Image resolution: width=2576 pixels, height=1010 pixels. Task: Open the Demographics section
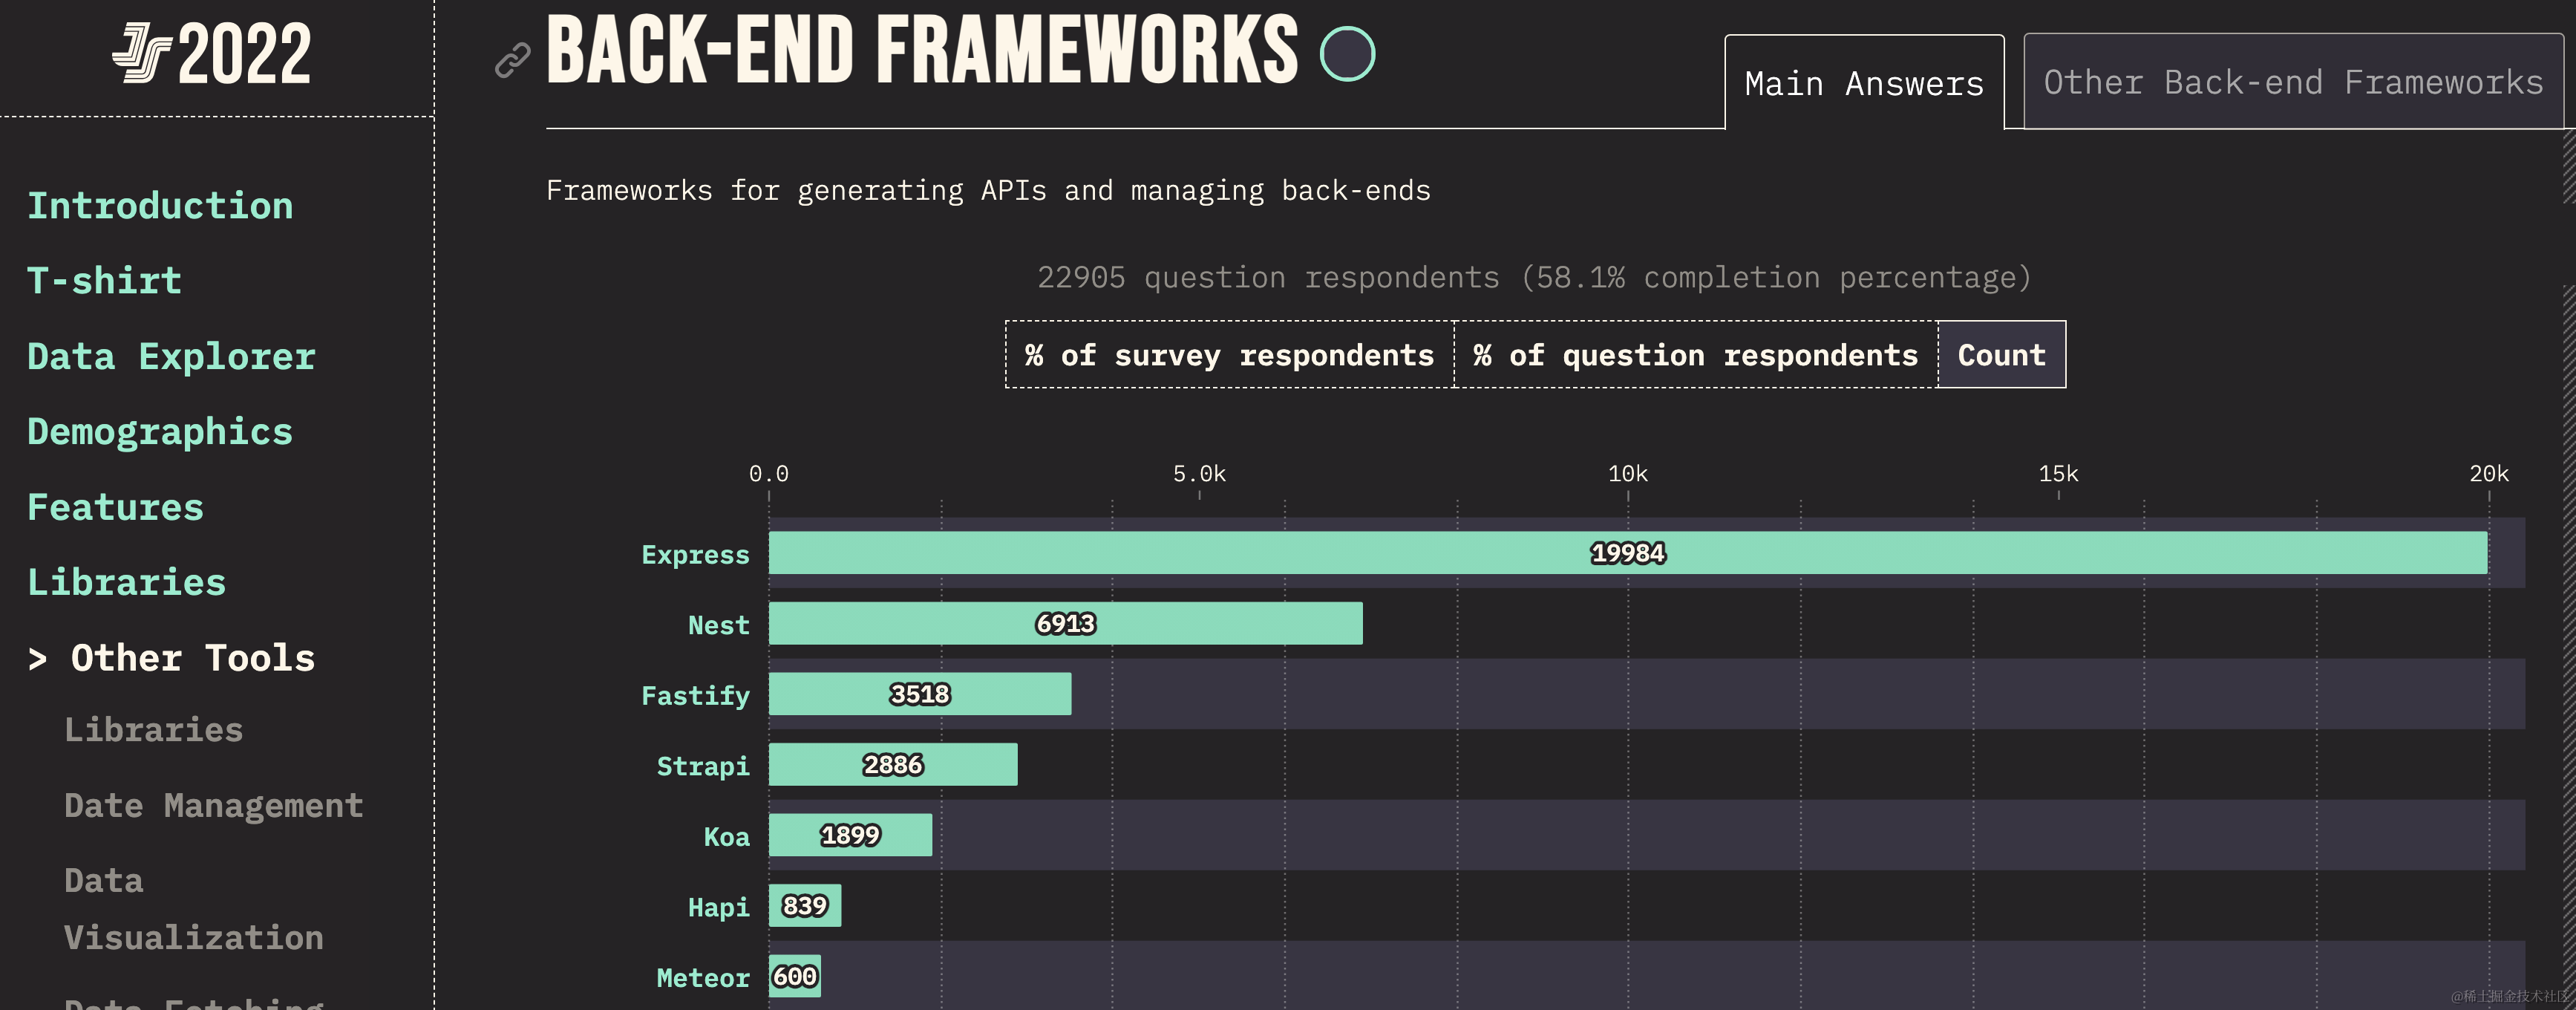point(160,432)
